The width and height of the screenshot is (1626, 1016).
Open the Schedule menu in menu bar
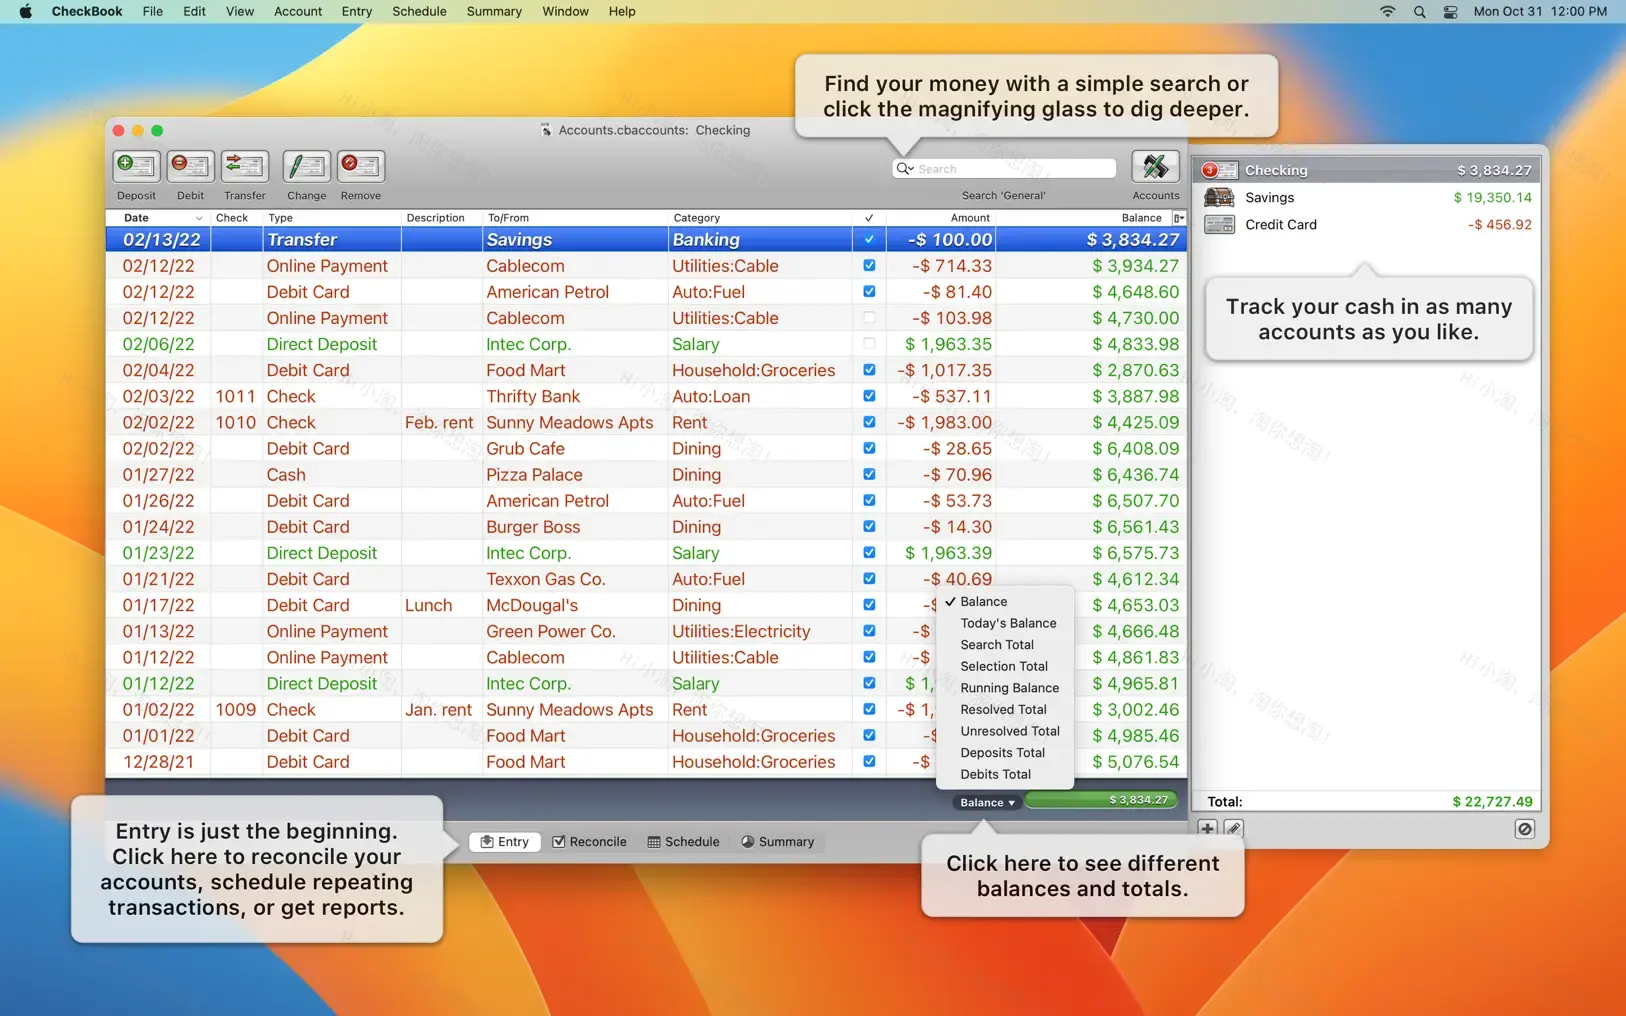419,11
